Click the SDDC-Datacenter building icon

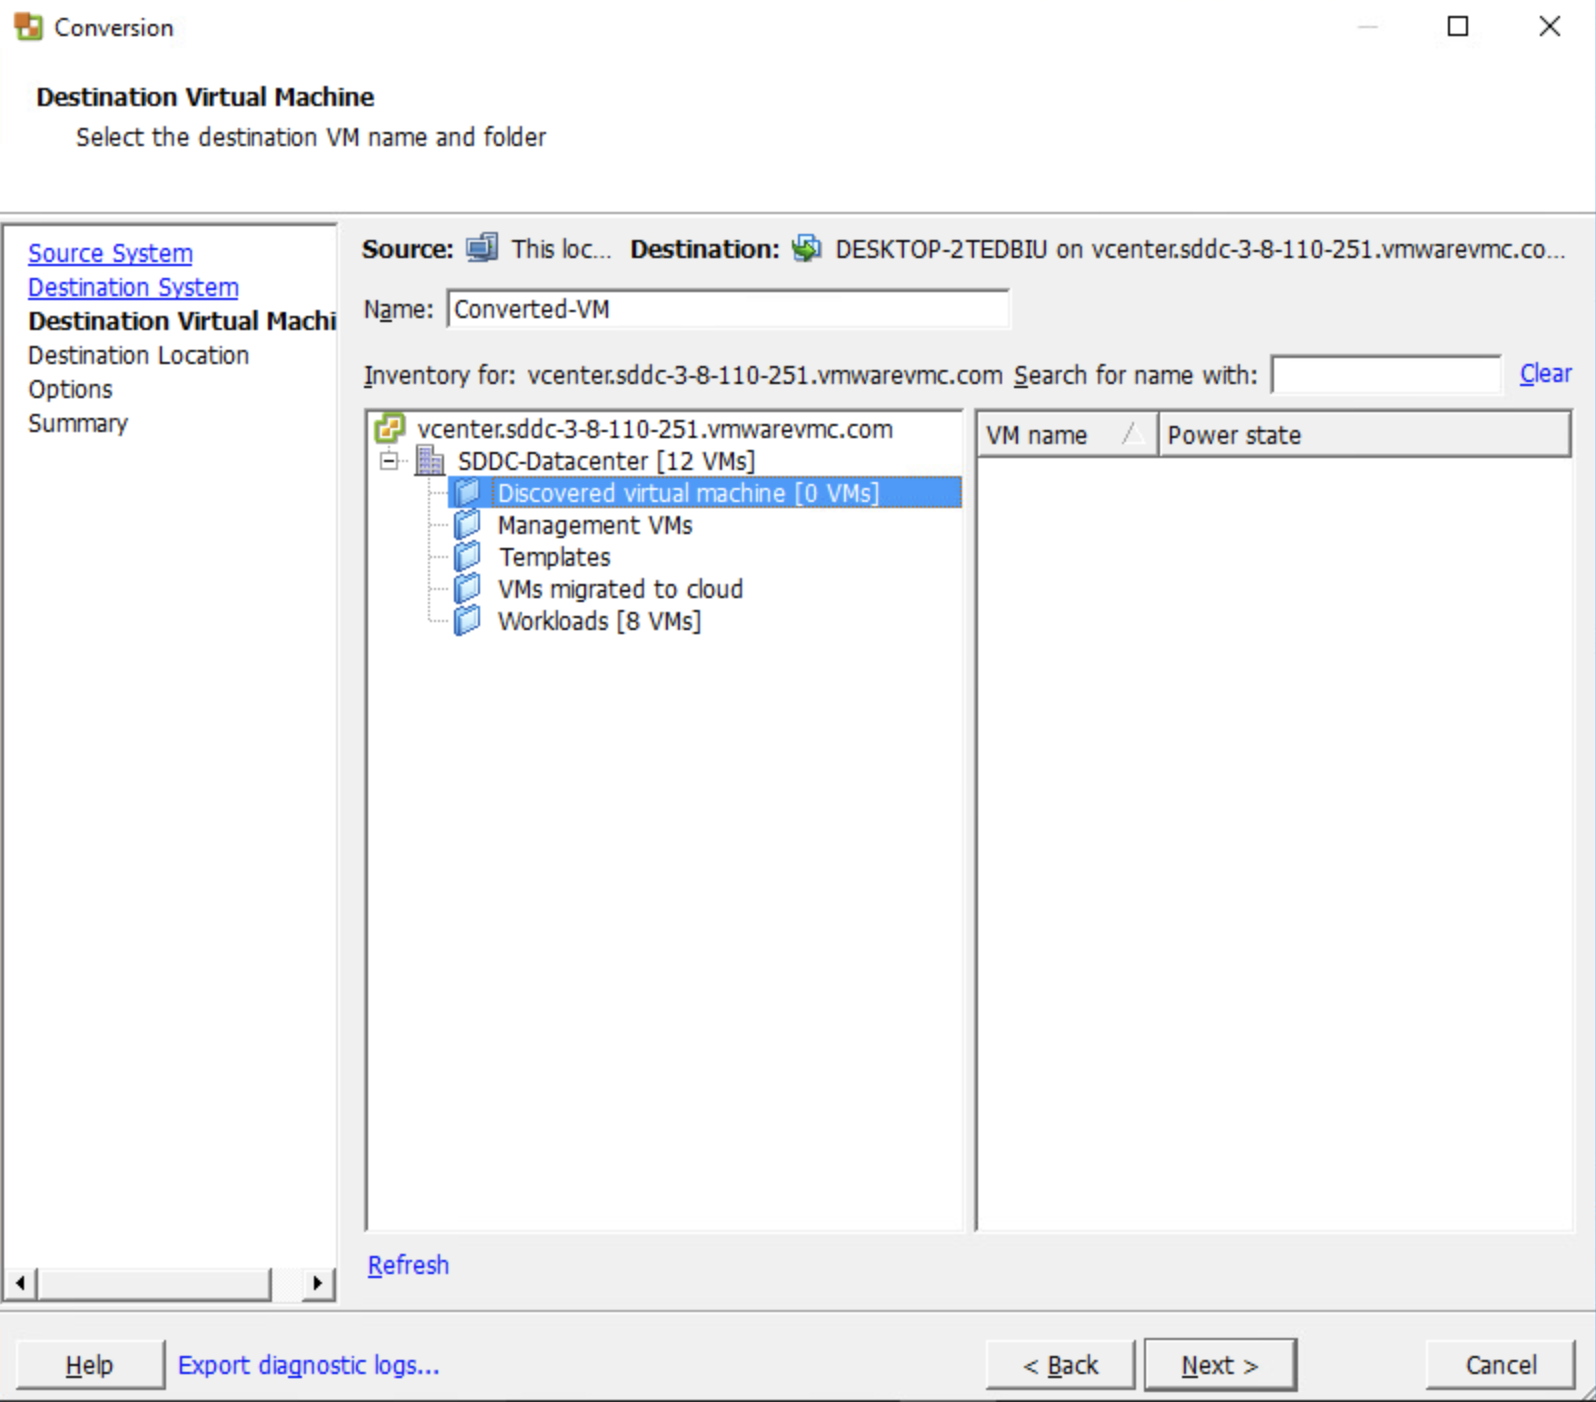[430, 461]
